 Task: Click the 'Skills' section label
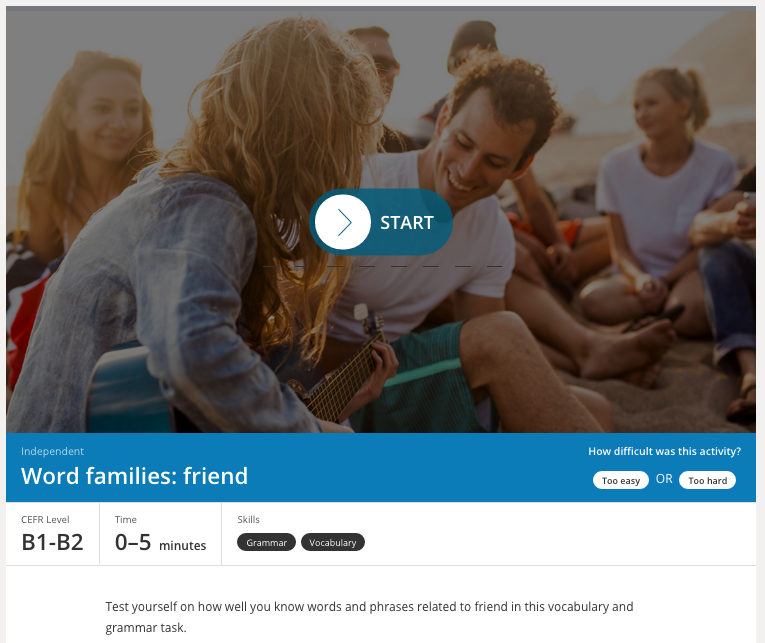coord(248,519)
